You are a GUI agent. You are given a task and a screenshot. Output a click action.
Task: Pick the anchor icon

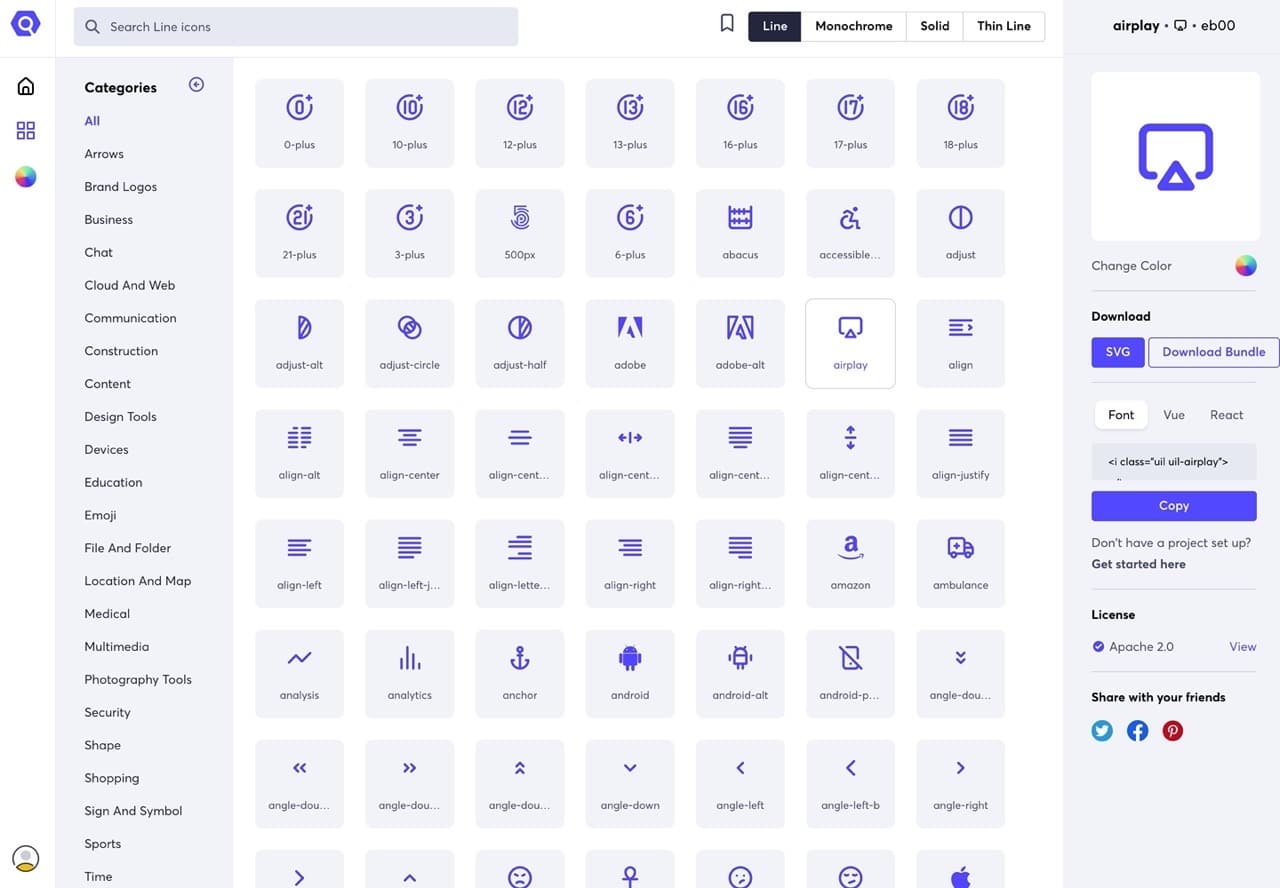pyautogui.click(x=520, y=673)
